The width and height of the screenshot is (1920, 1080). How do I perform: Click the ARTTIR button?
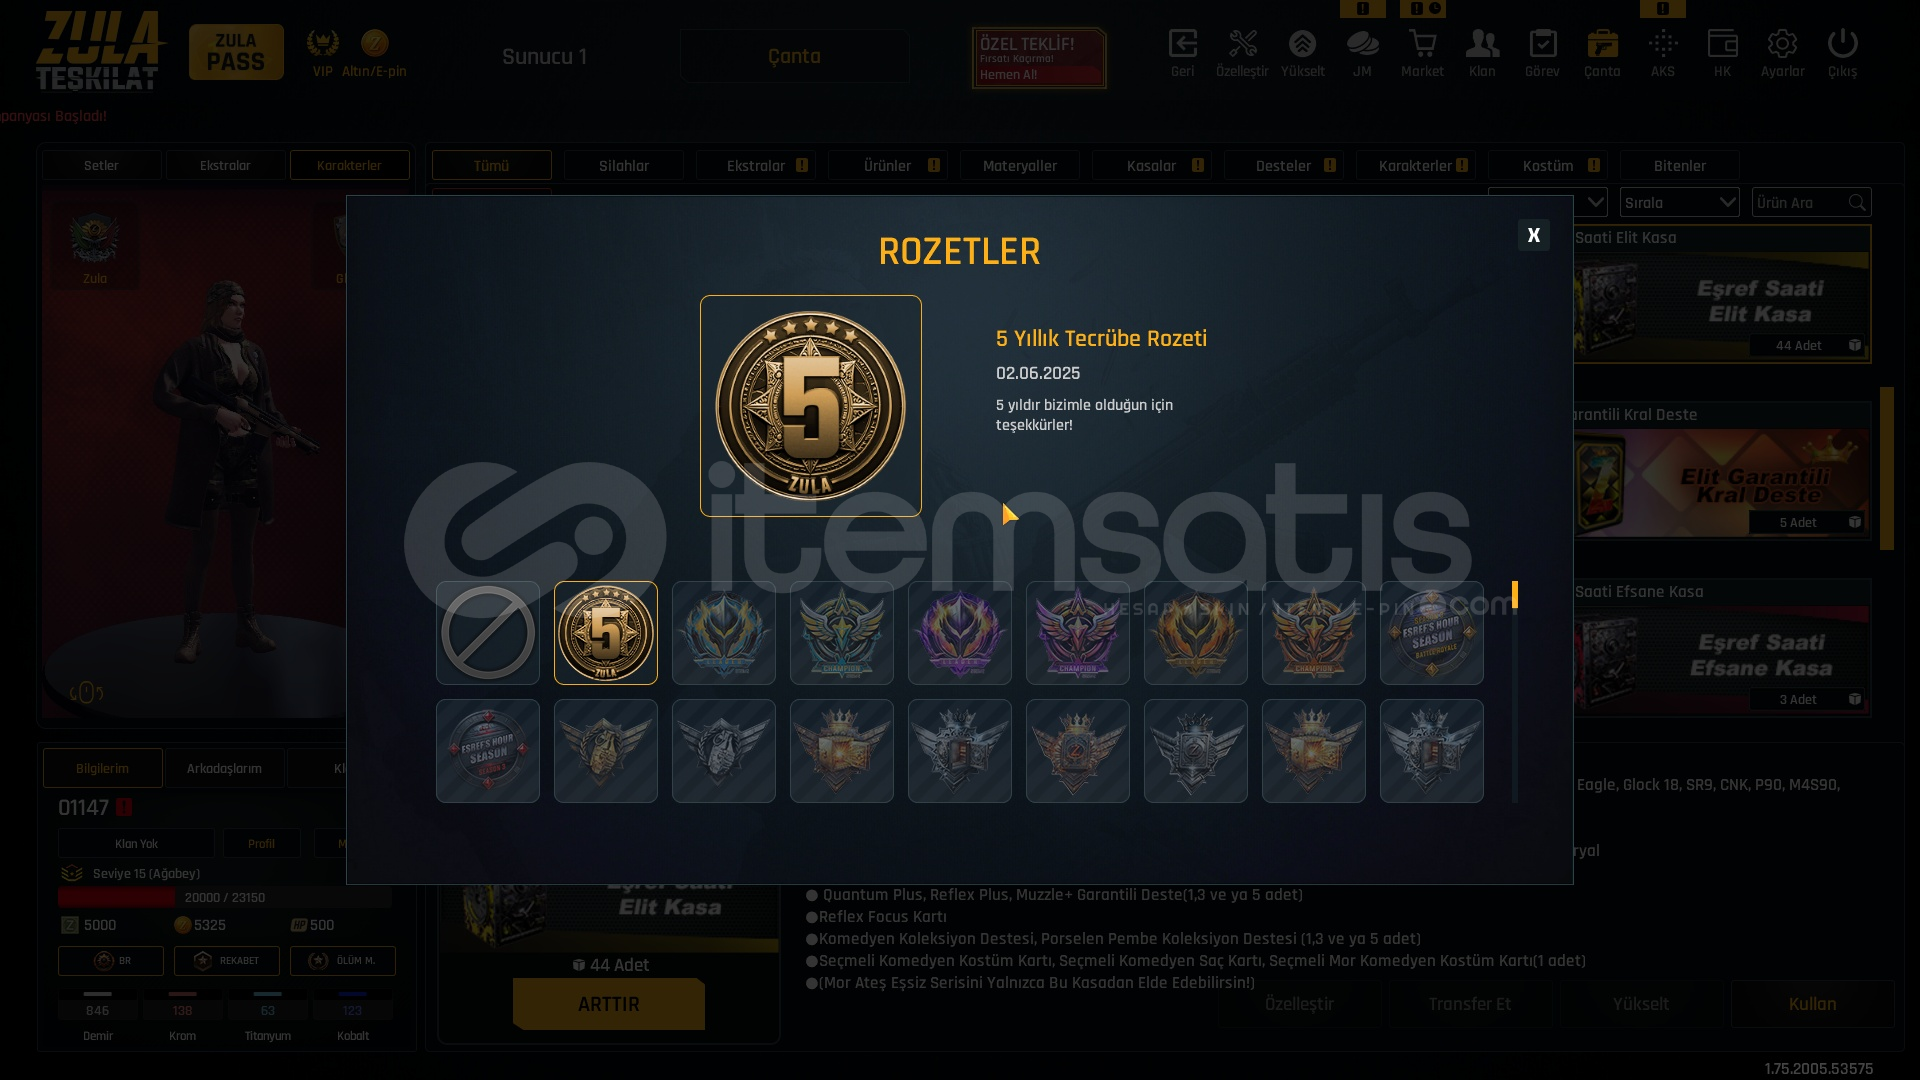[x=609, y=1004]
